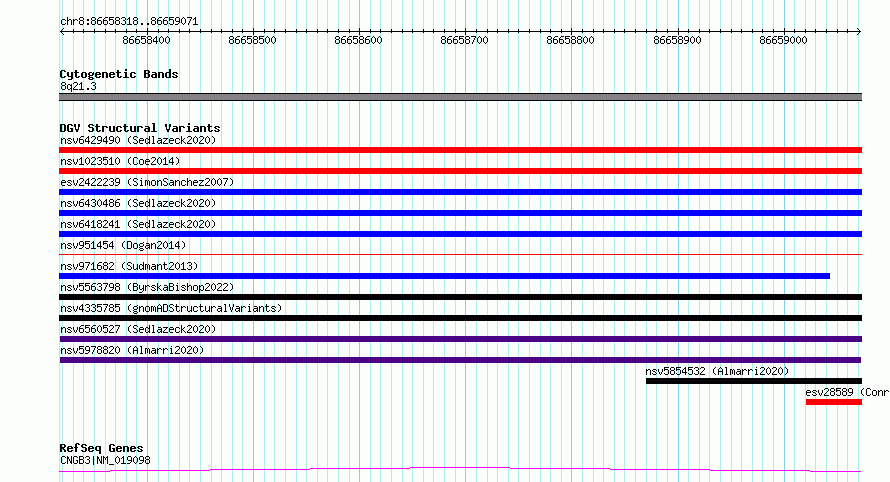Click label nsv971682 (Sudmant2013)
Screen dimensions: 890x482
(x=129, y=266)
